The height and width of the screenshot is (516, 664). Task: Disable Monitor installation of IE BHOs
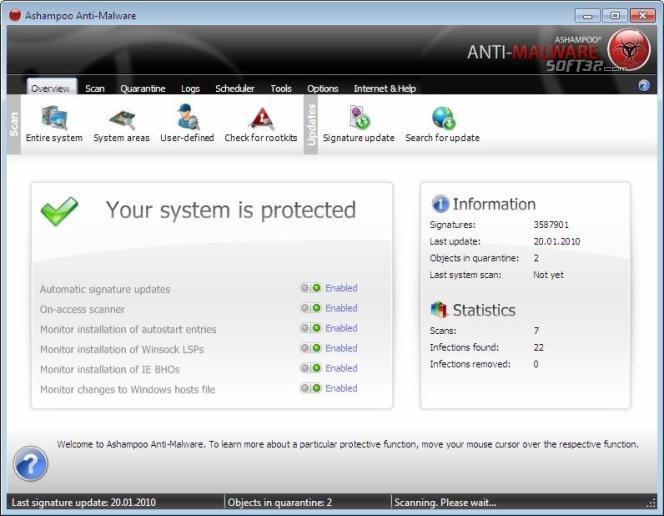point(311,368)
